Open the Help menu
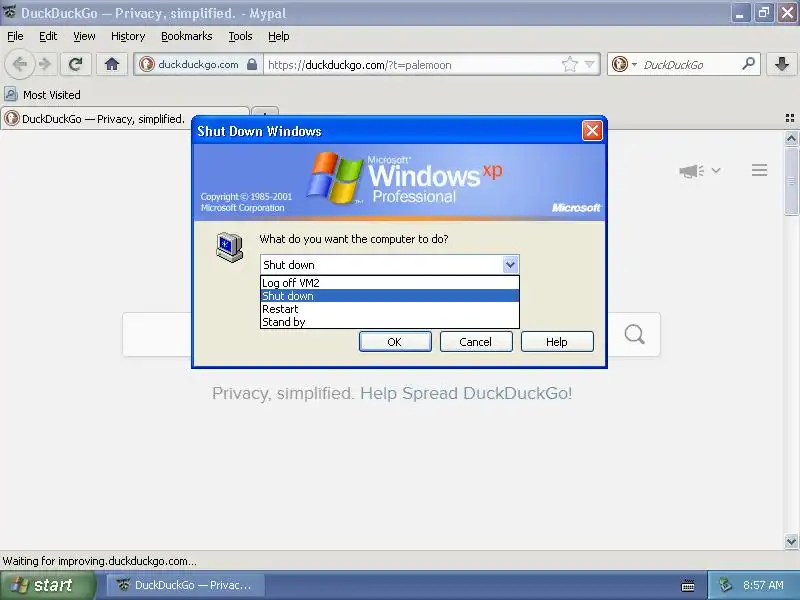This screenshot has height=600, width=800. click(279, 36)
